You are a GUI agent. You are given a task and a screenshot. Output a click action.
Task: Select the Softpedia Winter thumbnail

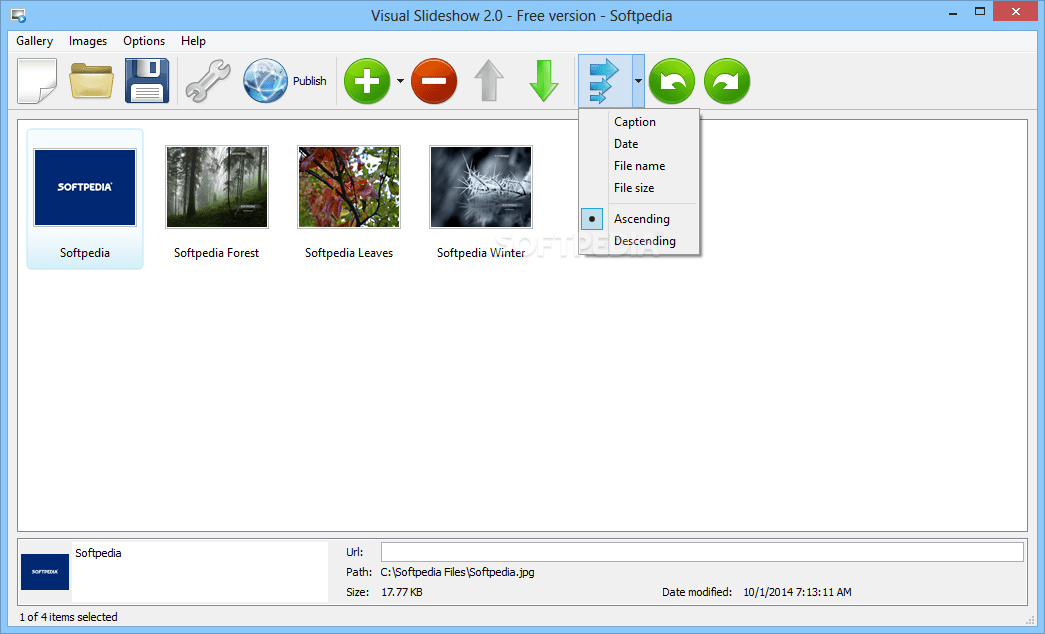coord(481,187)
